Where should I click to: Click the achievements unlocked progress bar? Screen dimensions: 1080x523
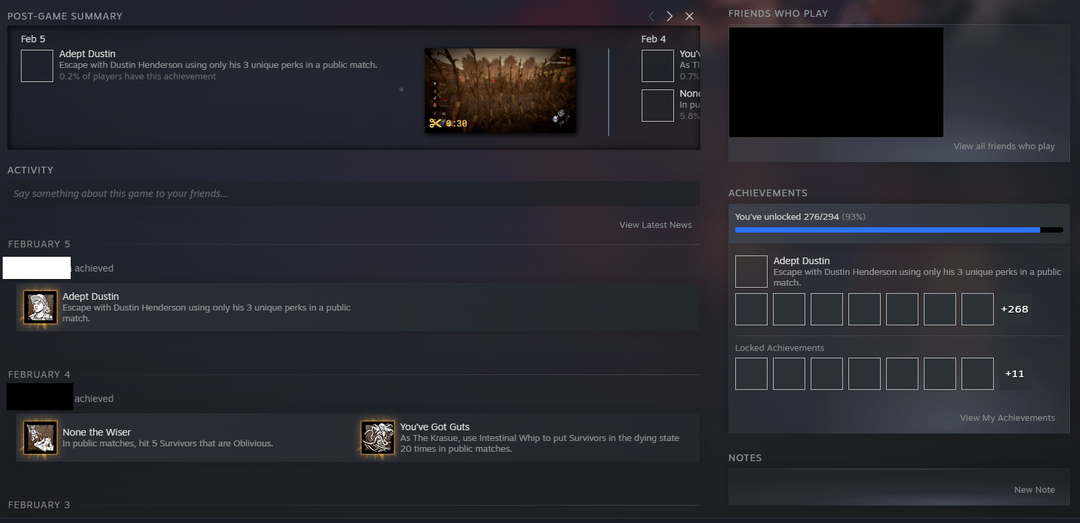(897, 230)
